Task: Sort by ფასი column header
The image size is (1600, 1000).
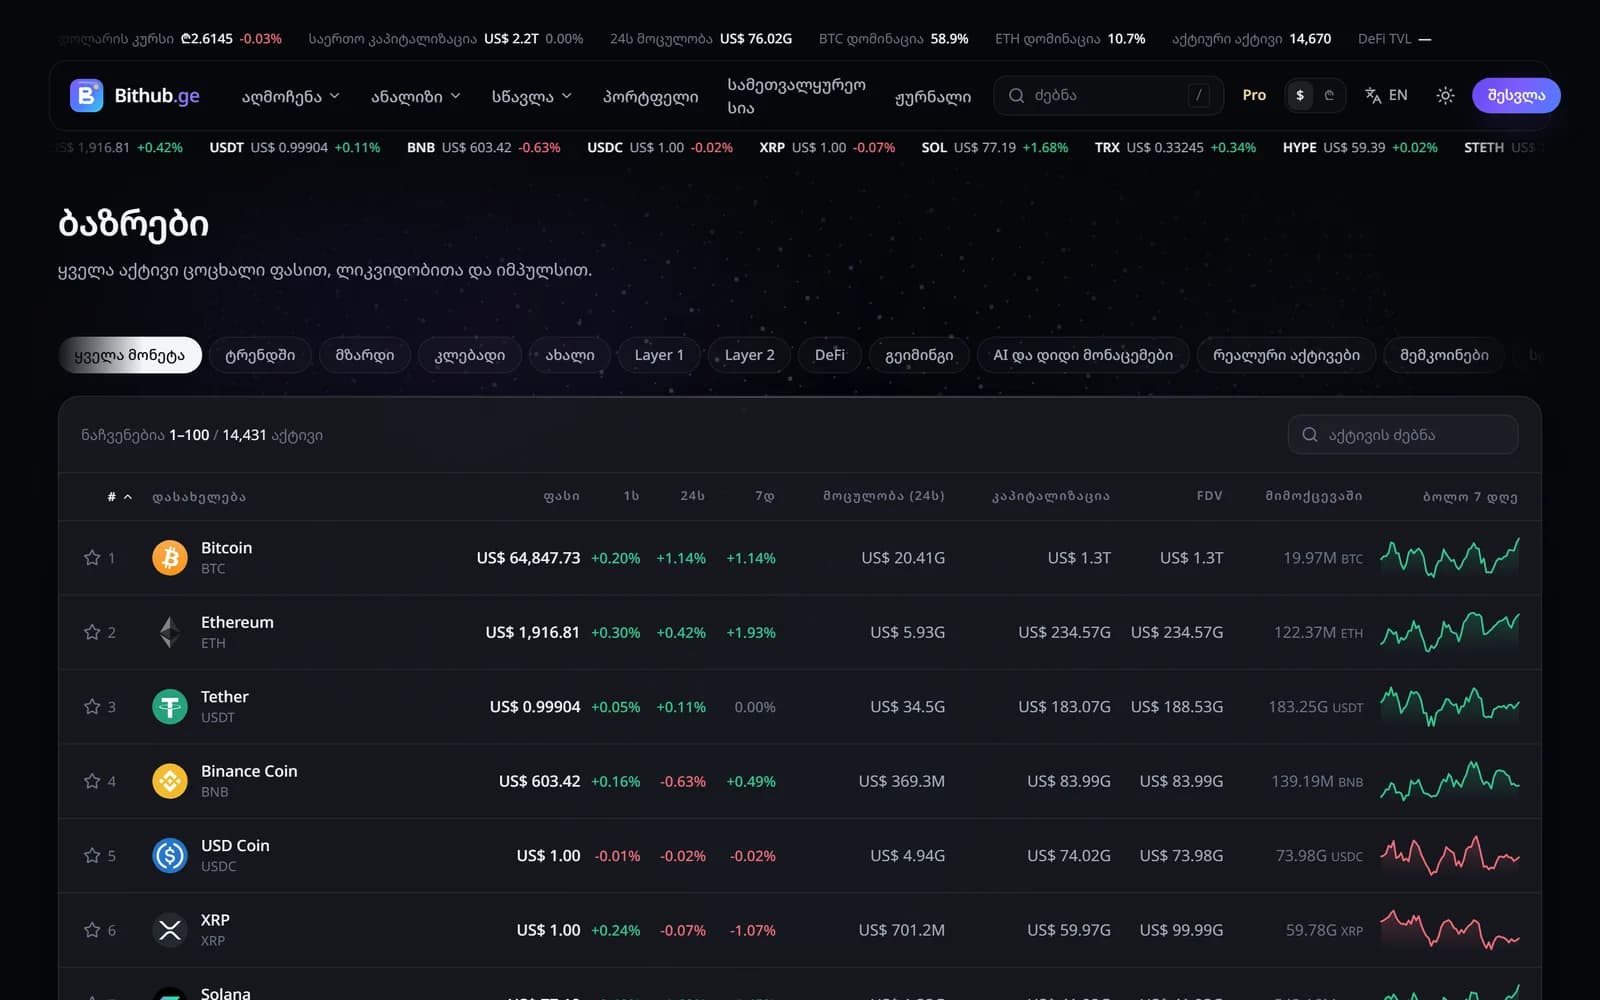Action: [x=562, y=496]
